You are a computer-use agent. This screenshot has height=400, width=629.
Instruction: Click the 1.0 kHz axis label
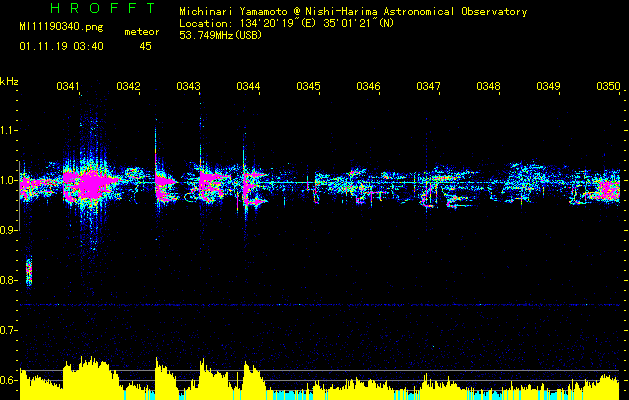coord(8,180)
